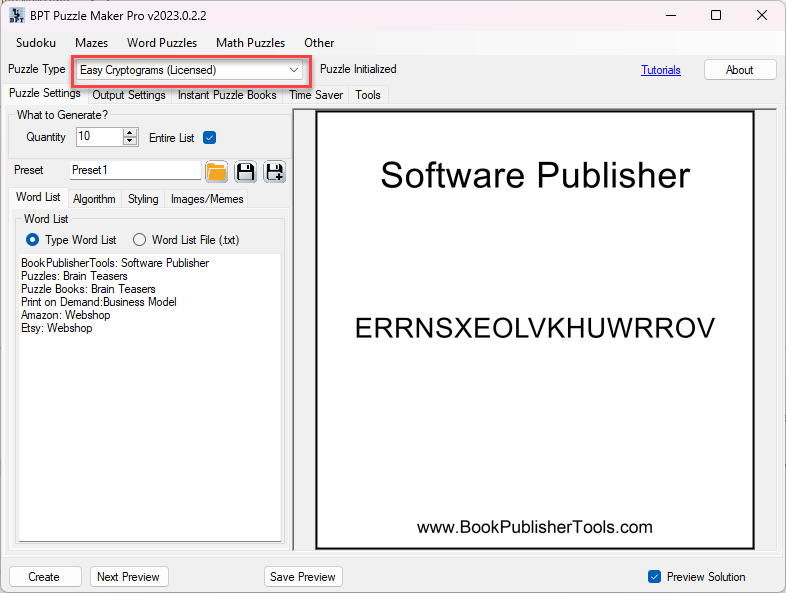Switch to the Output Settings tab
The height and width of the screenshot is (593, 786).
tap(129, 95)
